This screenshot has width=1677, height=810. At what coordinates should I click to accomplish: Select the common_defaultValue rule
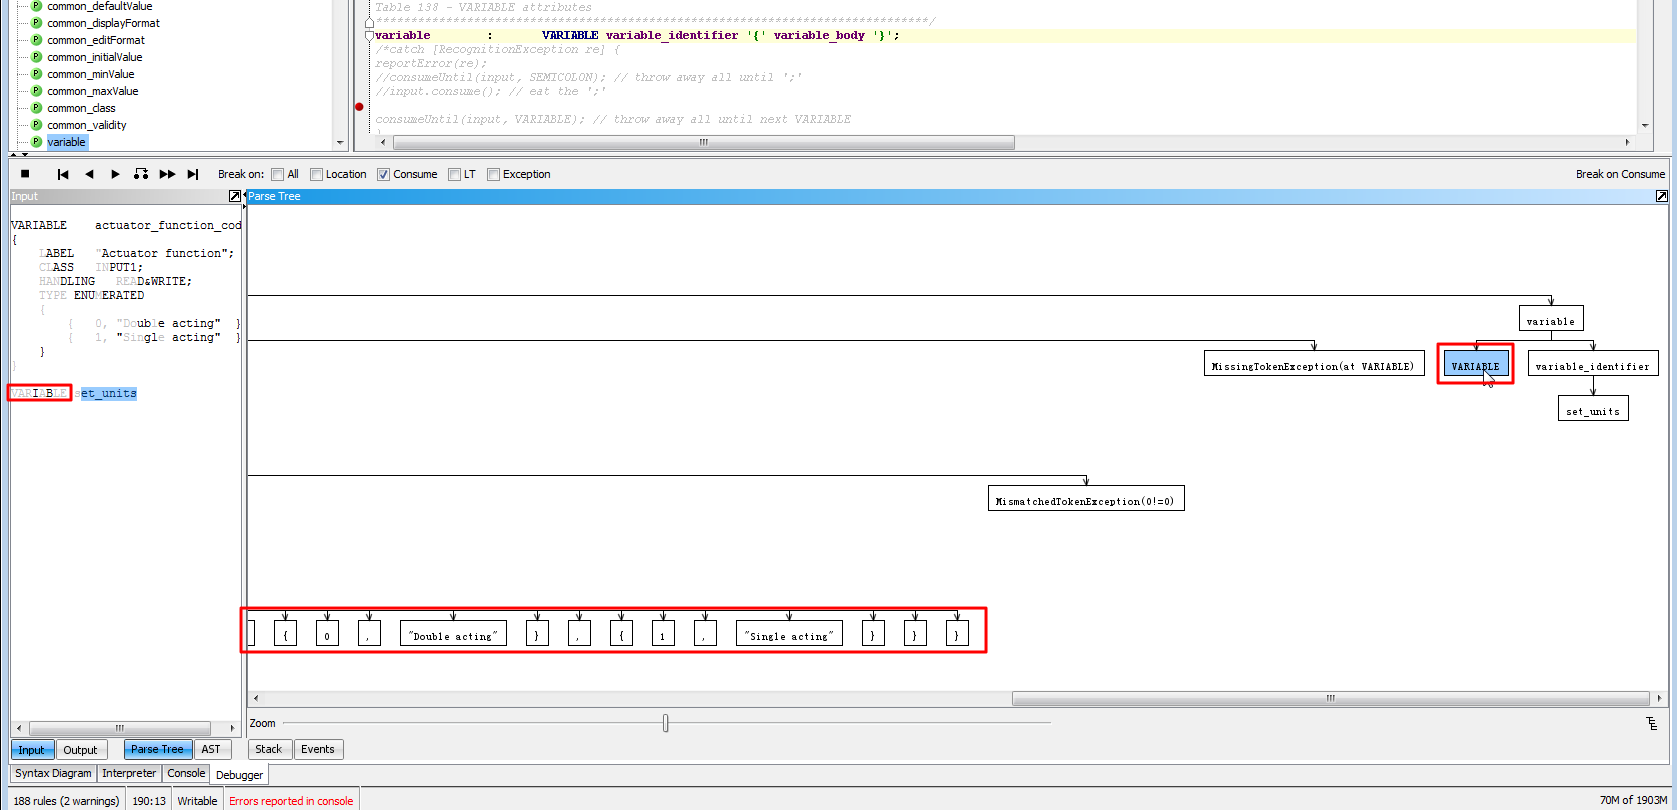pos(100,6)
